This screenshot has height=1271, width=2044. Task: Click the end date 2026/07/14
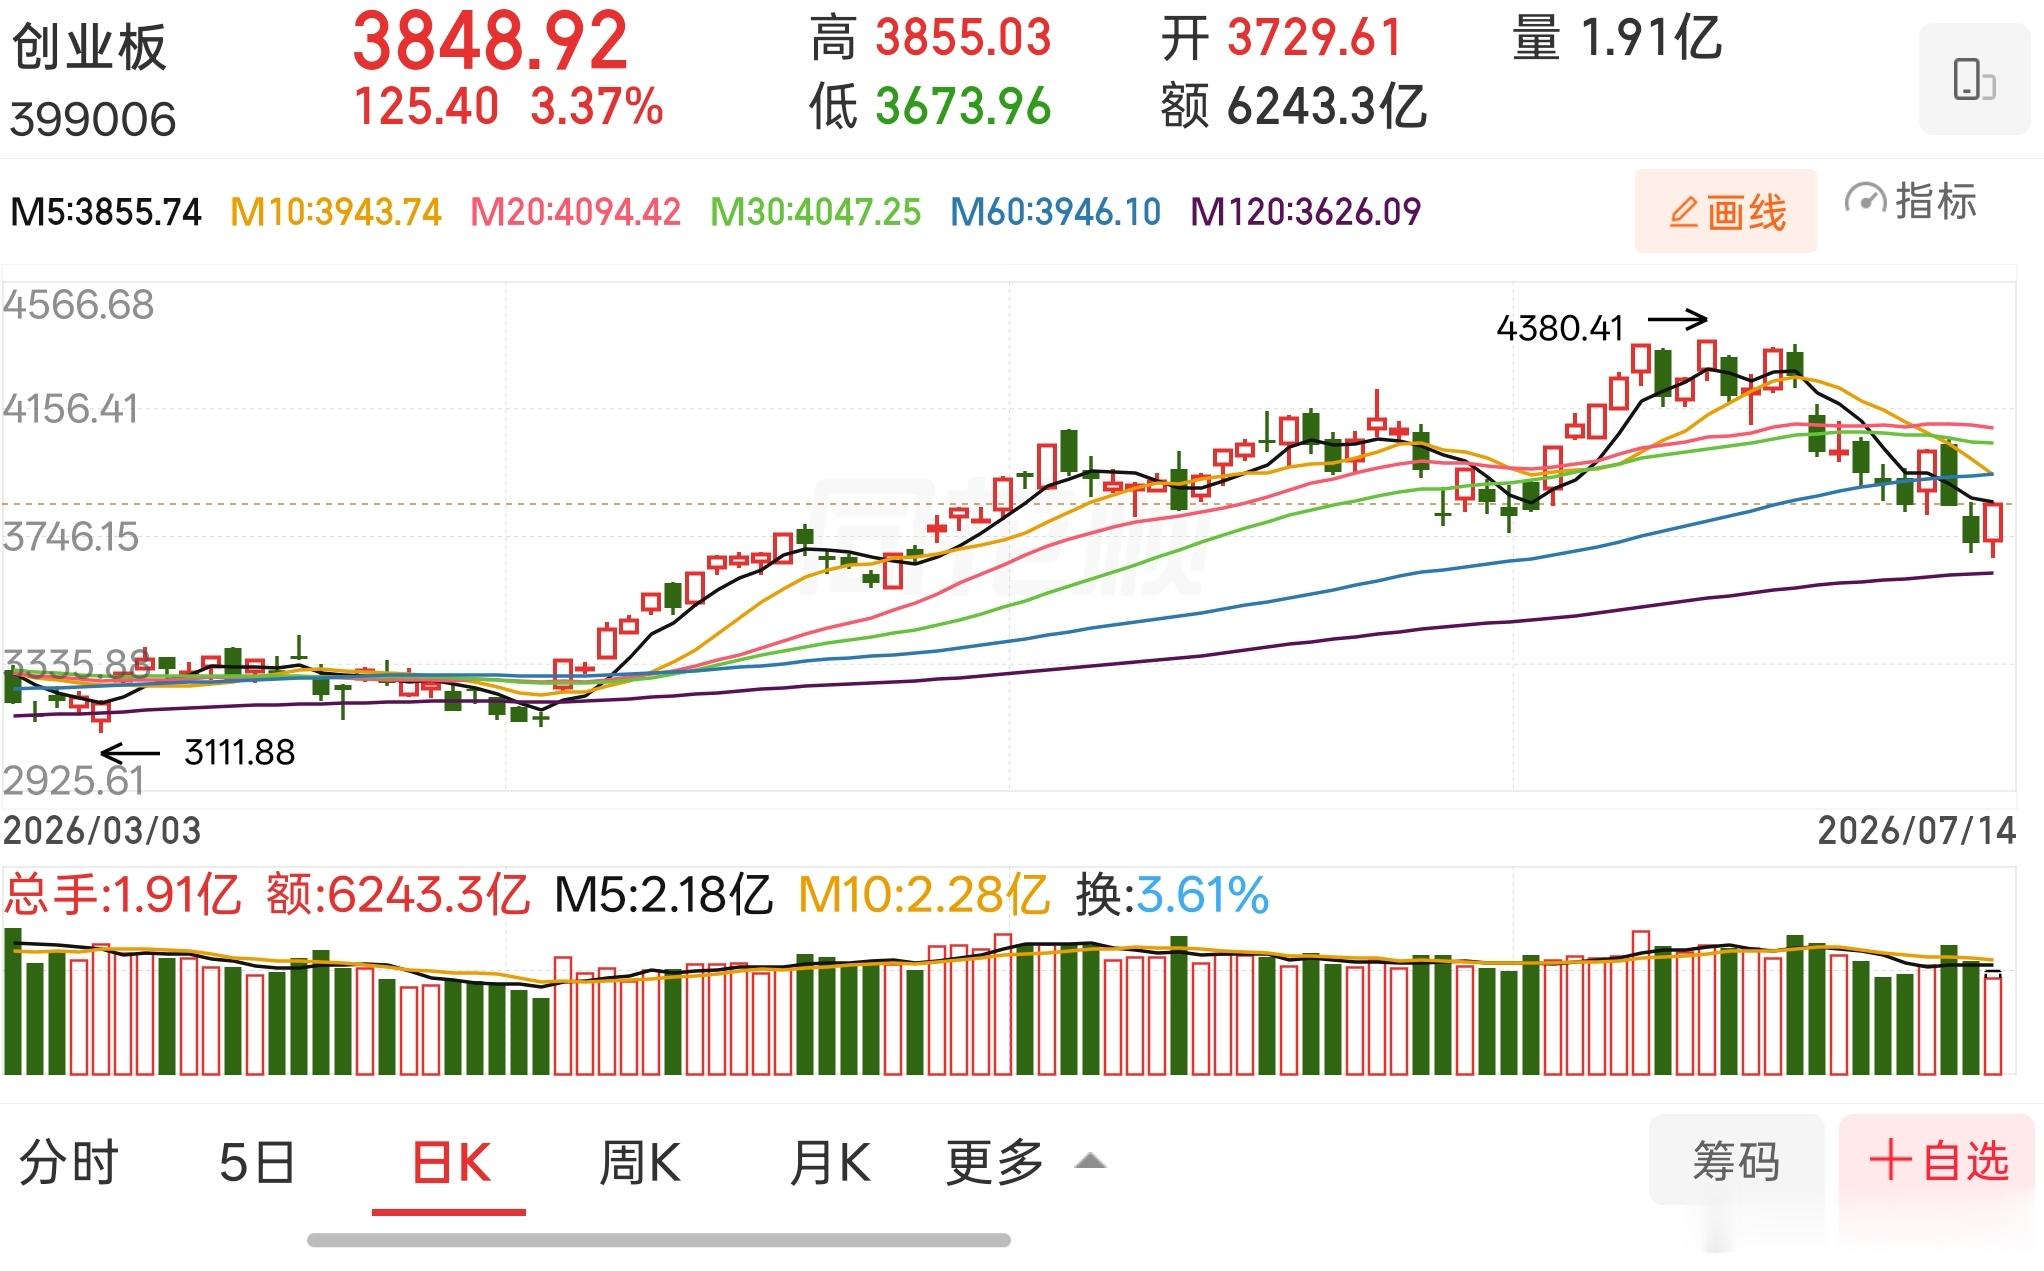[1916, 831]
